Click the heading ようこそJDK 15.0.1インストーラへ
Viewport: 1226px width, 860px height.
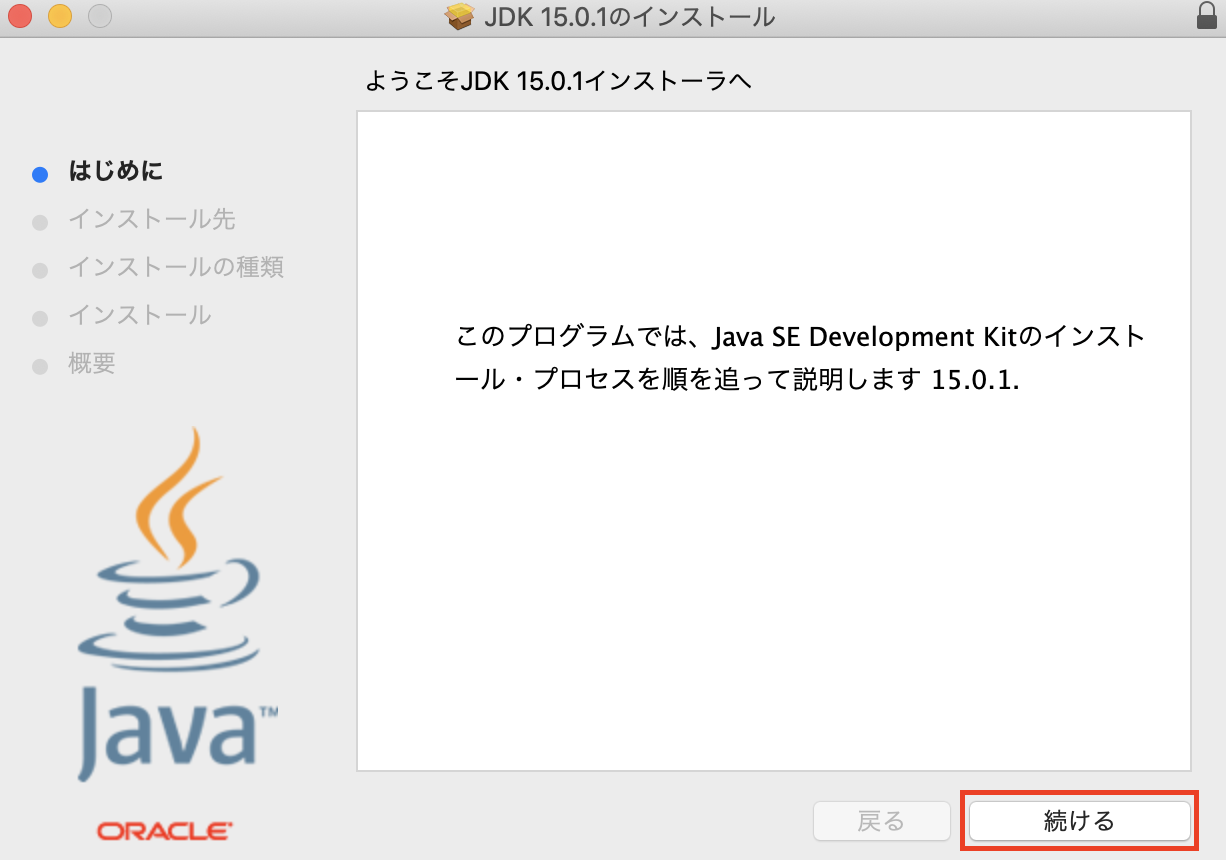[x=559, y=82]
